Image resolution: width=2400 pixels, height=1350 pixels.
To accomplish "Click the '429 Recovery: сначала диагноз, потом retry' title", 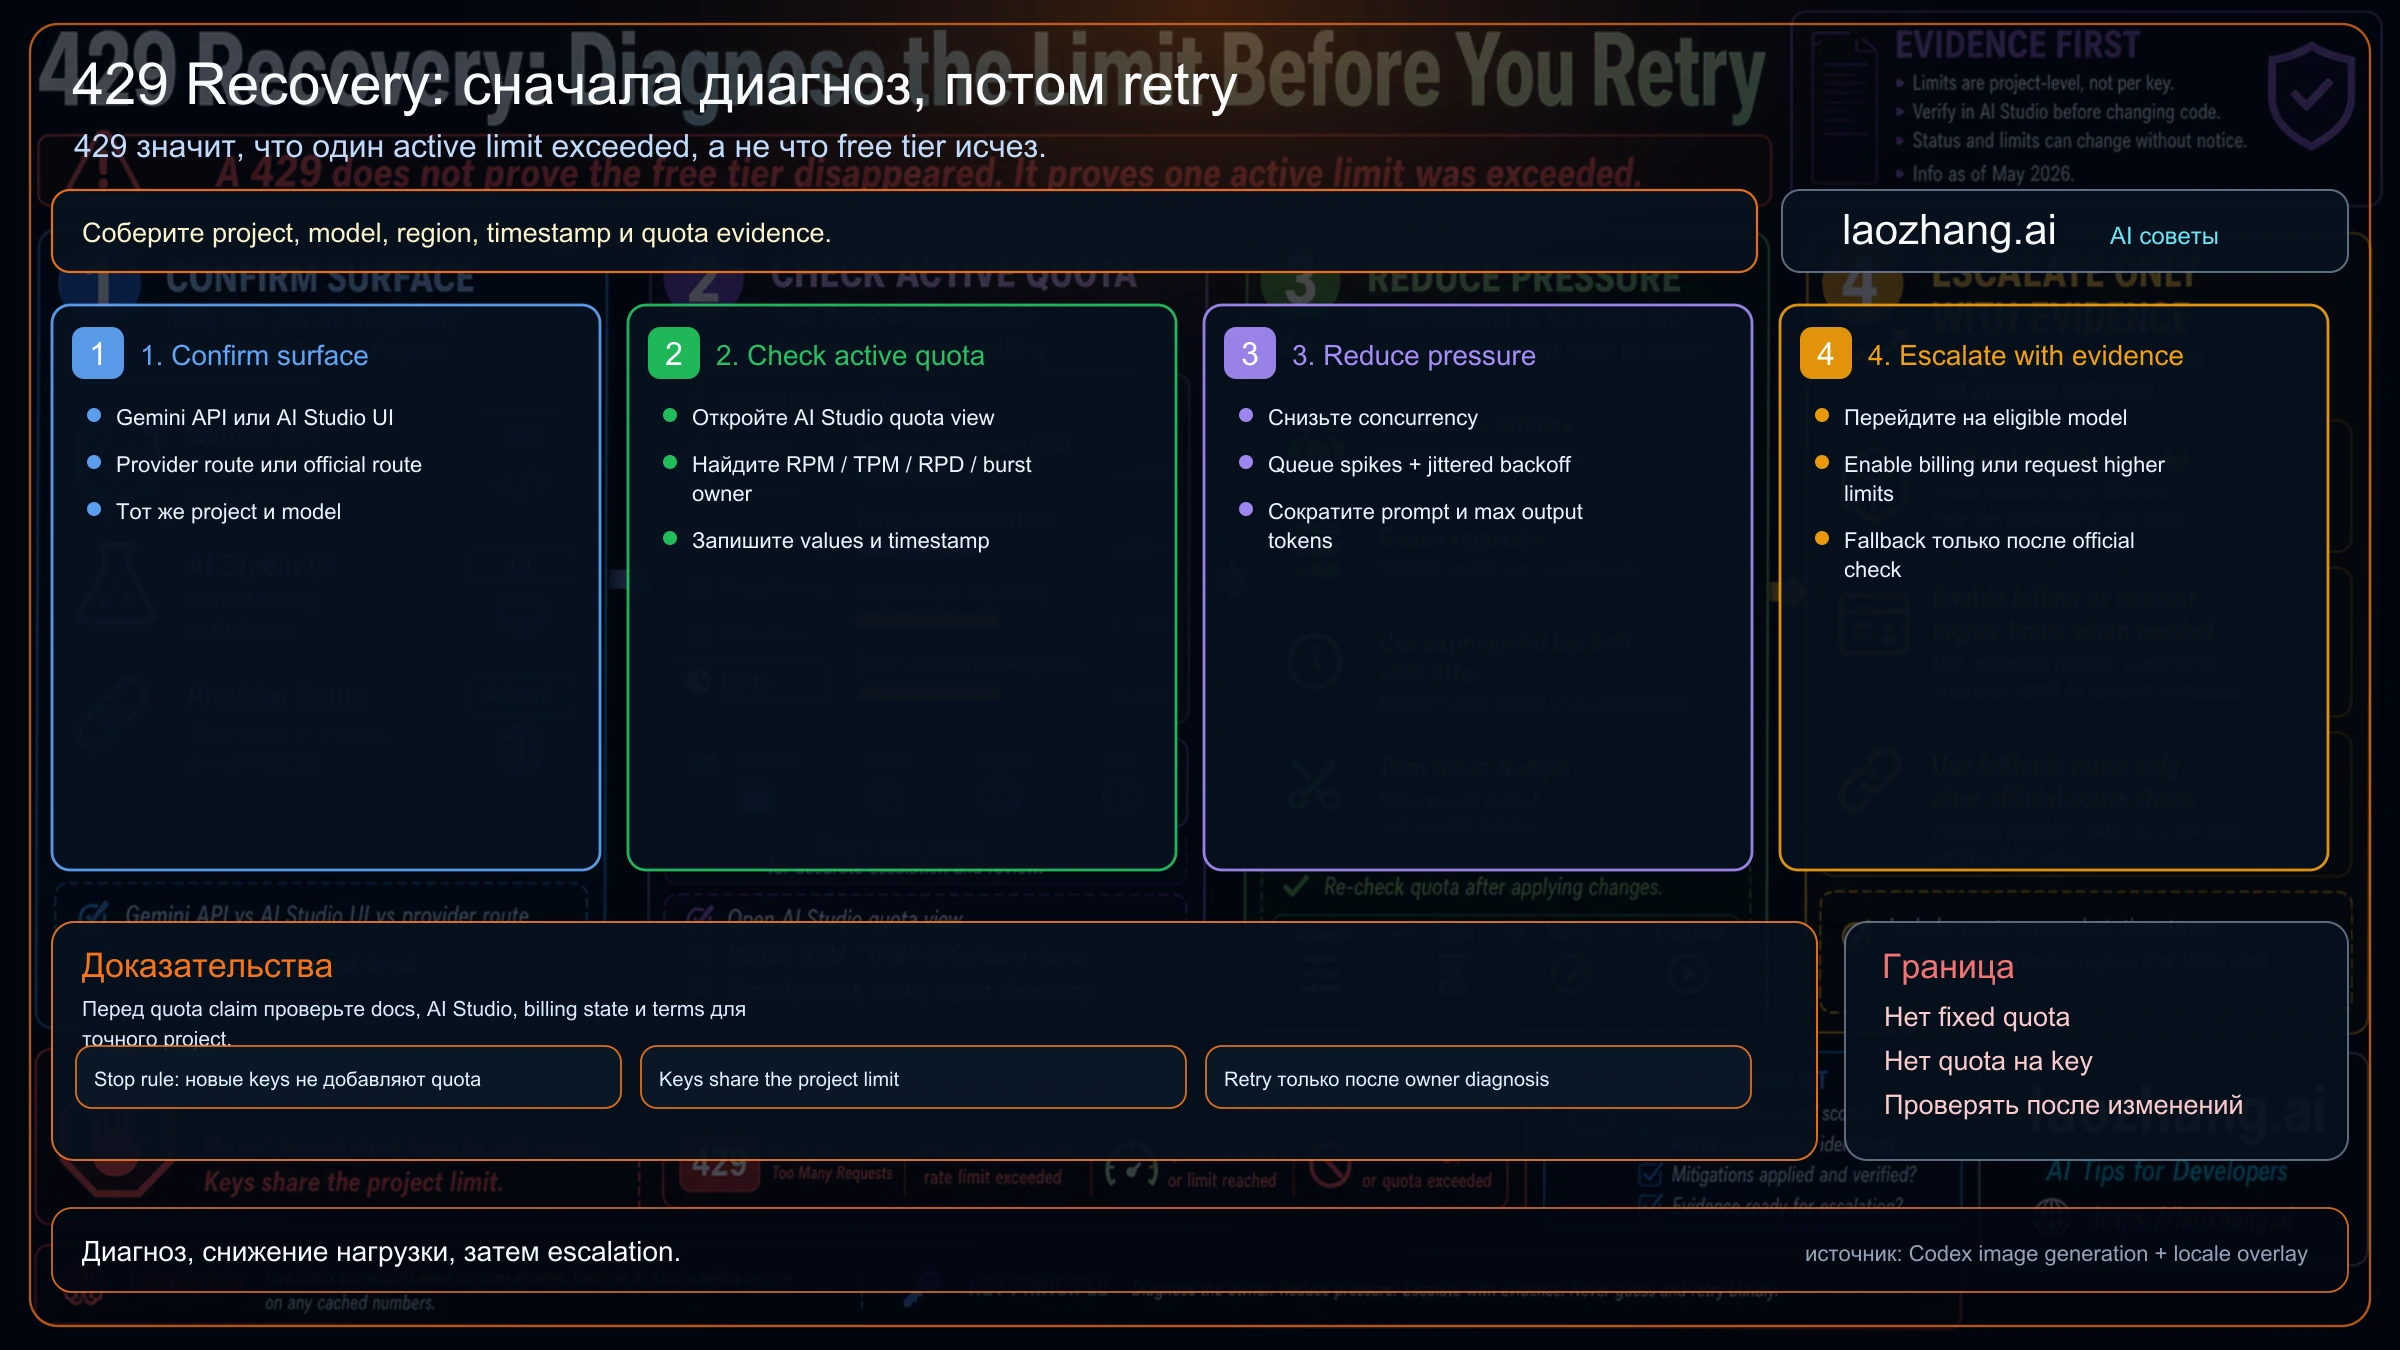I will (655, 84).
